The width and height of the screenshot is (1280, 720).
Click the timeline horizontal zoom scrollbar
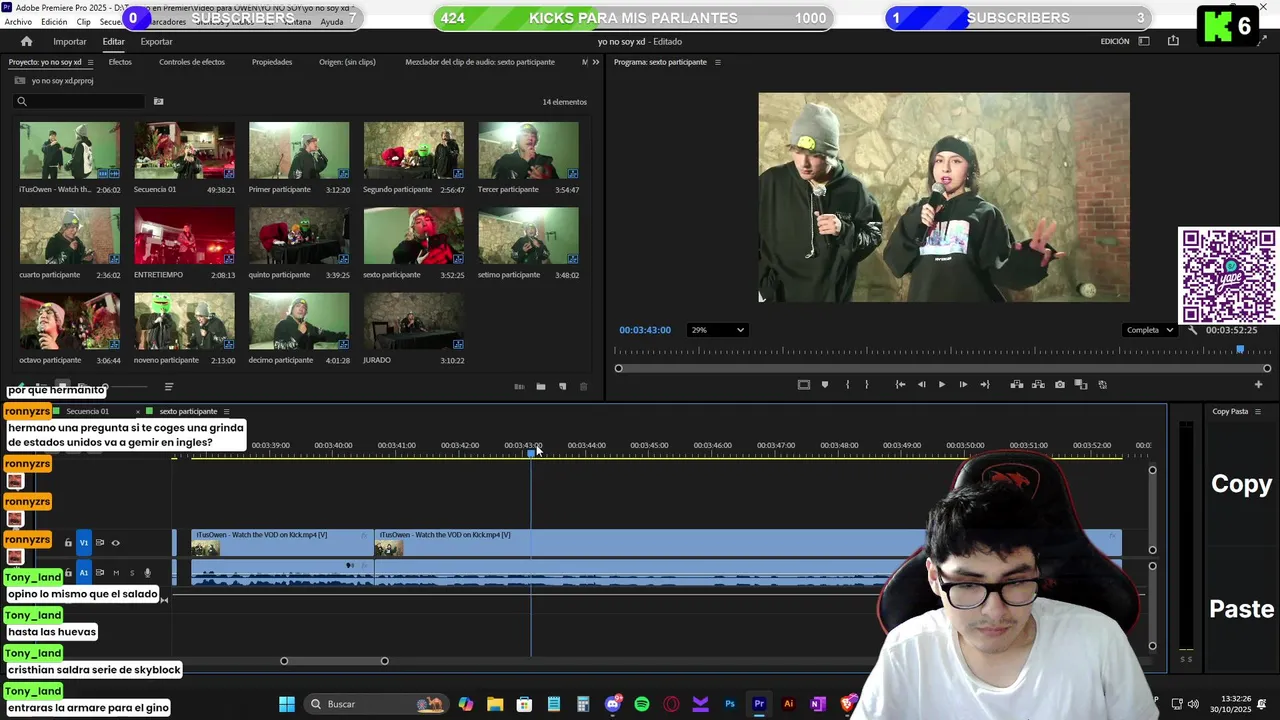coord(334,661)
